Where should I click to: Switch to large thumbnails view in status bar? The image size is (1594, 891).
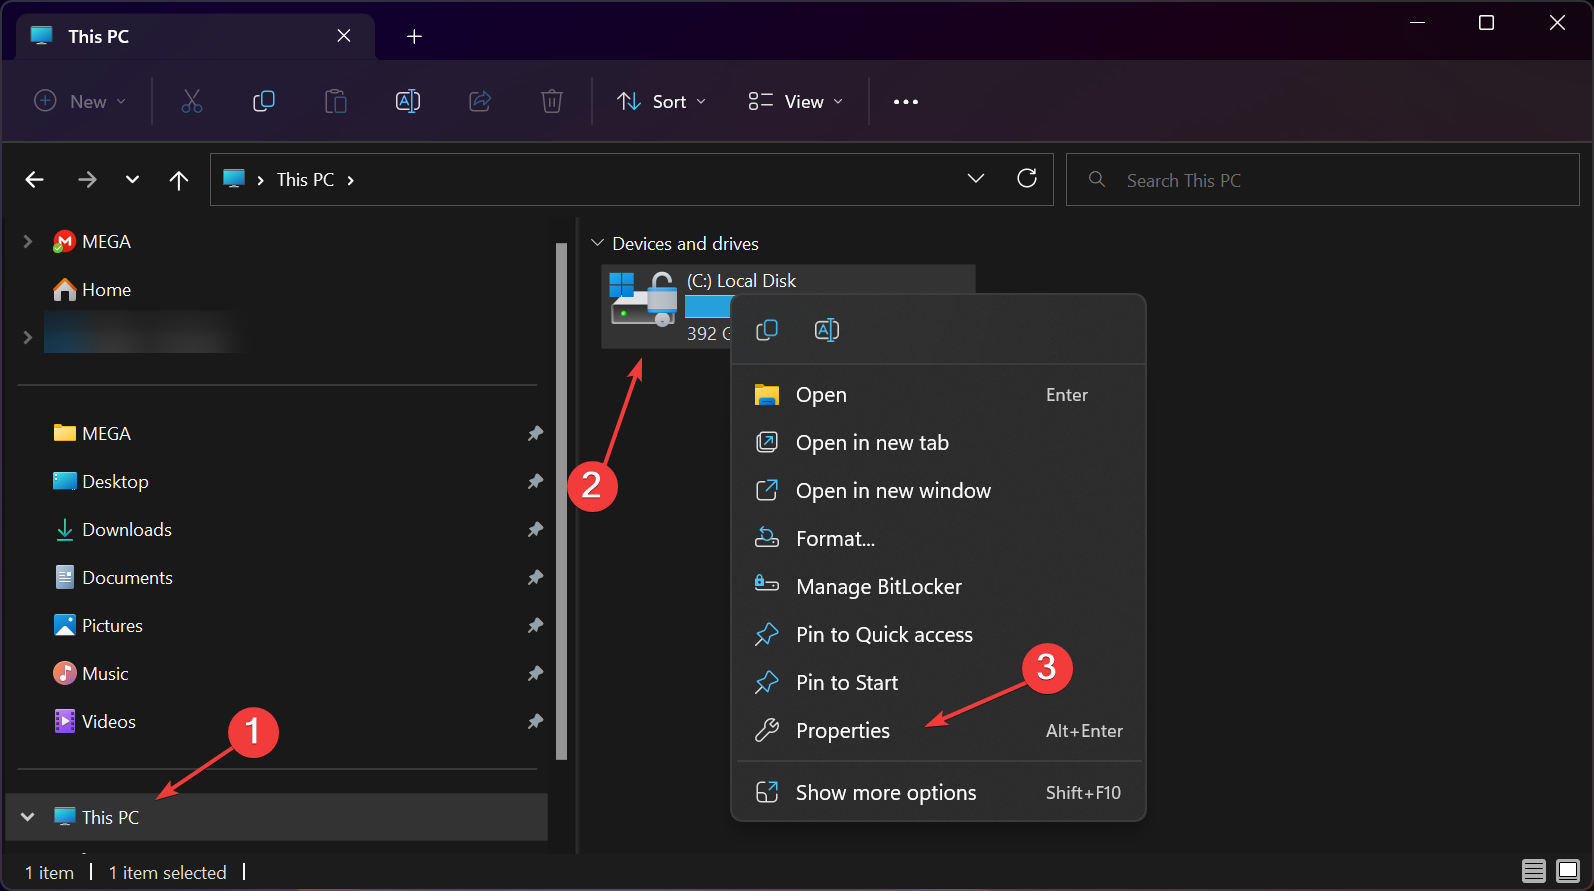pyautogui.click(x=1567, y=871)
